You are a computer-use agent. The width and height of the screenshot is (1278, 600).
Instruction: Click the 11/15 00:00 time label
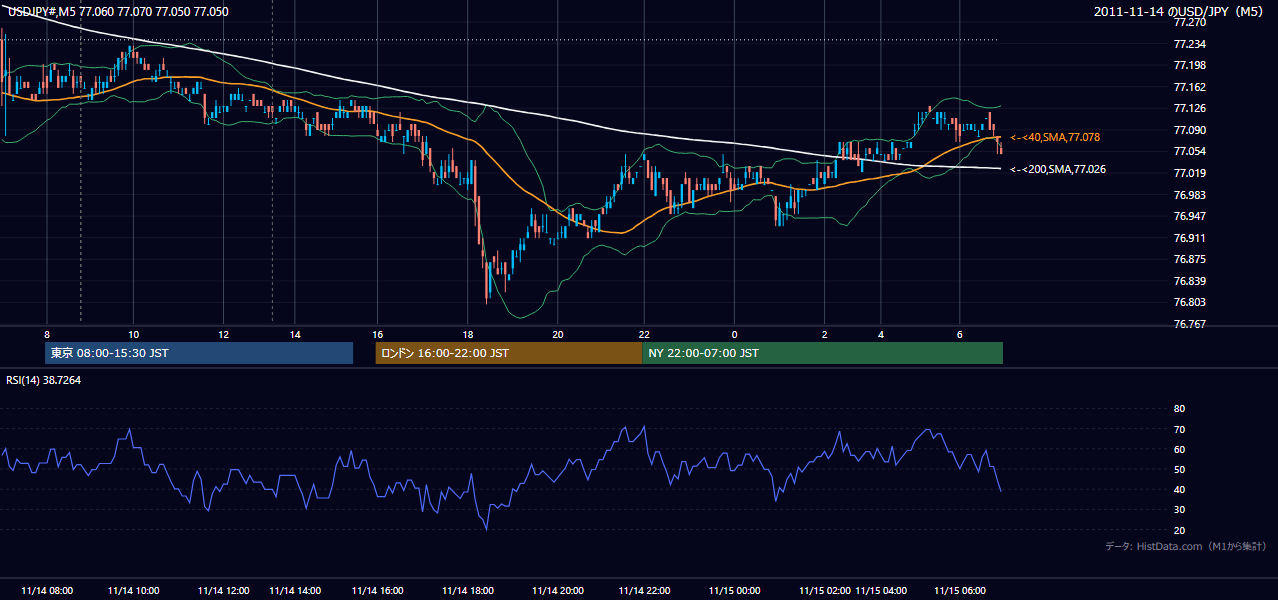(734, 590)
